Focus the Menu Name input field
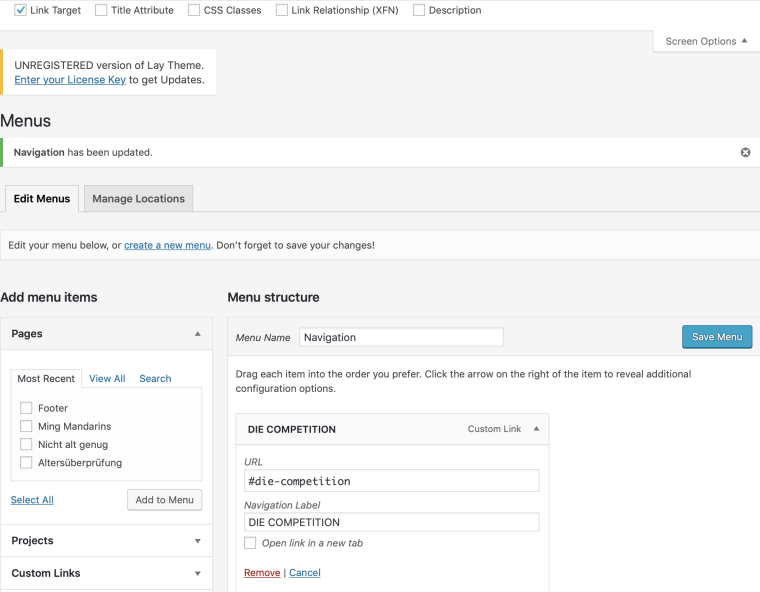 click(x=401, y=337)
